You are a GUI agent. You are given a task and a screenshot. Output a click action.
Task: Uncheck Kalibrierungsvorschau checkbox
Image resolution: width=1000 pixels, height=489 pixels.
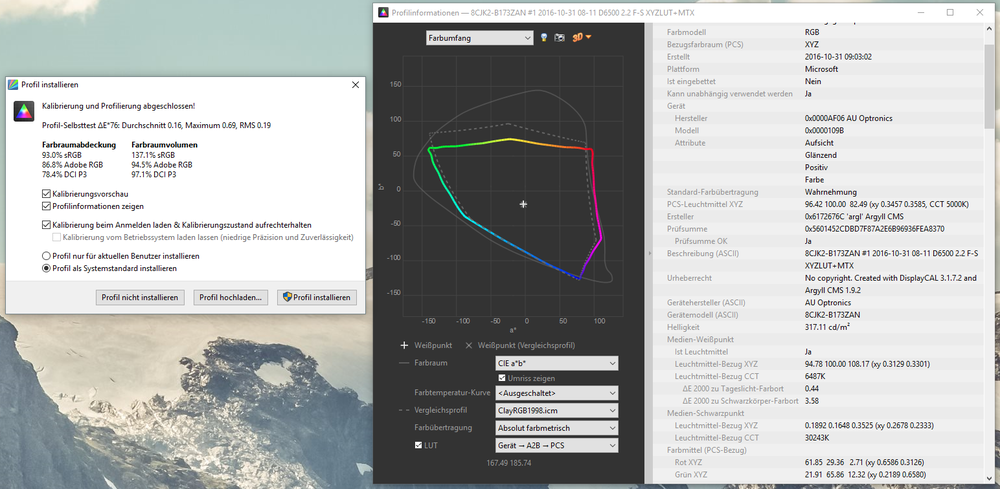point(47,193)
